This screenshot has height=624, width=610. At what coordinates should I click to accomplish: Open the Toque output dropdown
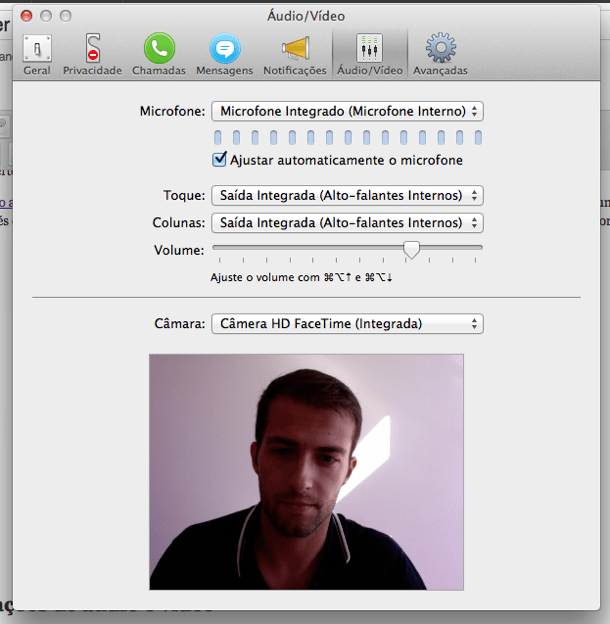347,195
